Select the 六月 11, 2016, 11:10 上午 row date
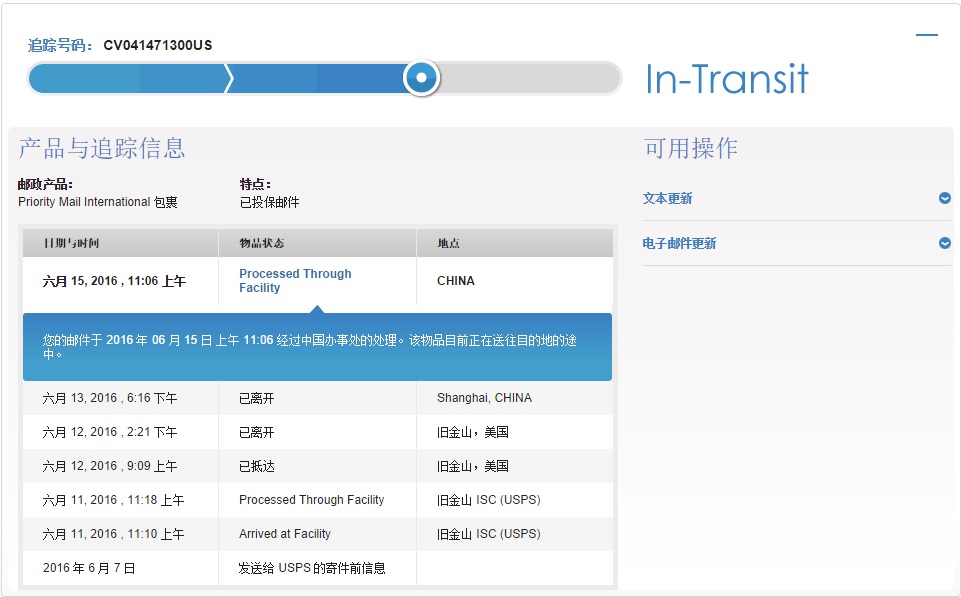The image size is (961, 597). (113, 534)
